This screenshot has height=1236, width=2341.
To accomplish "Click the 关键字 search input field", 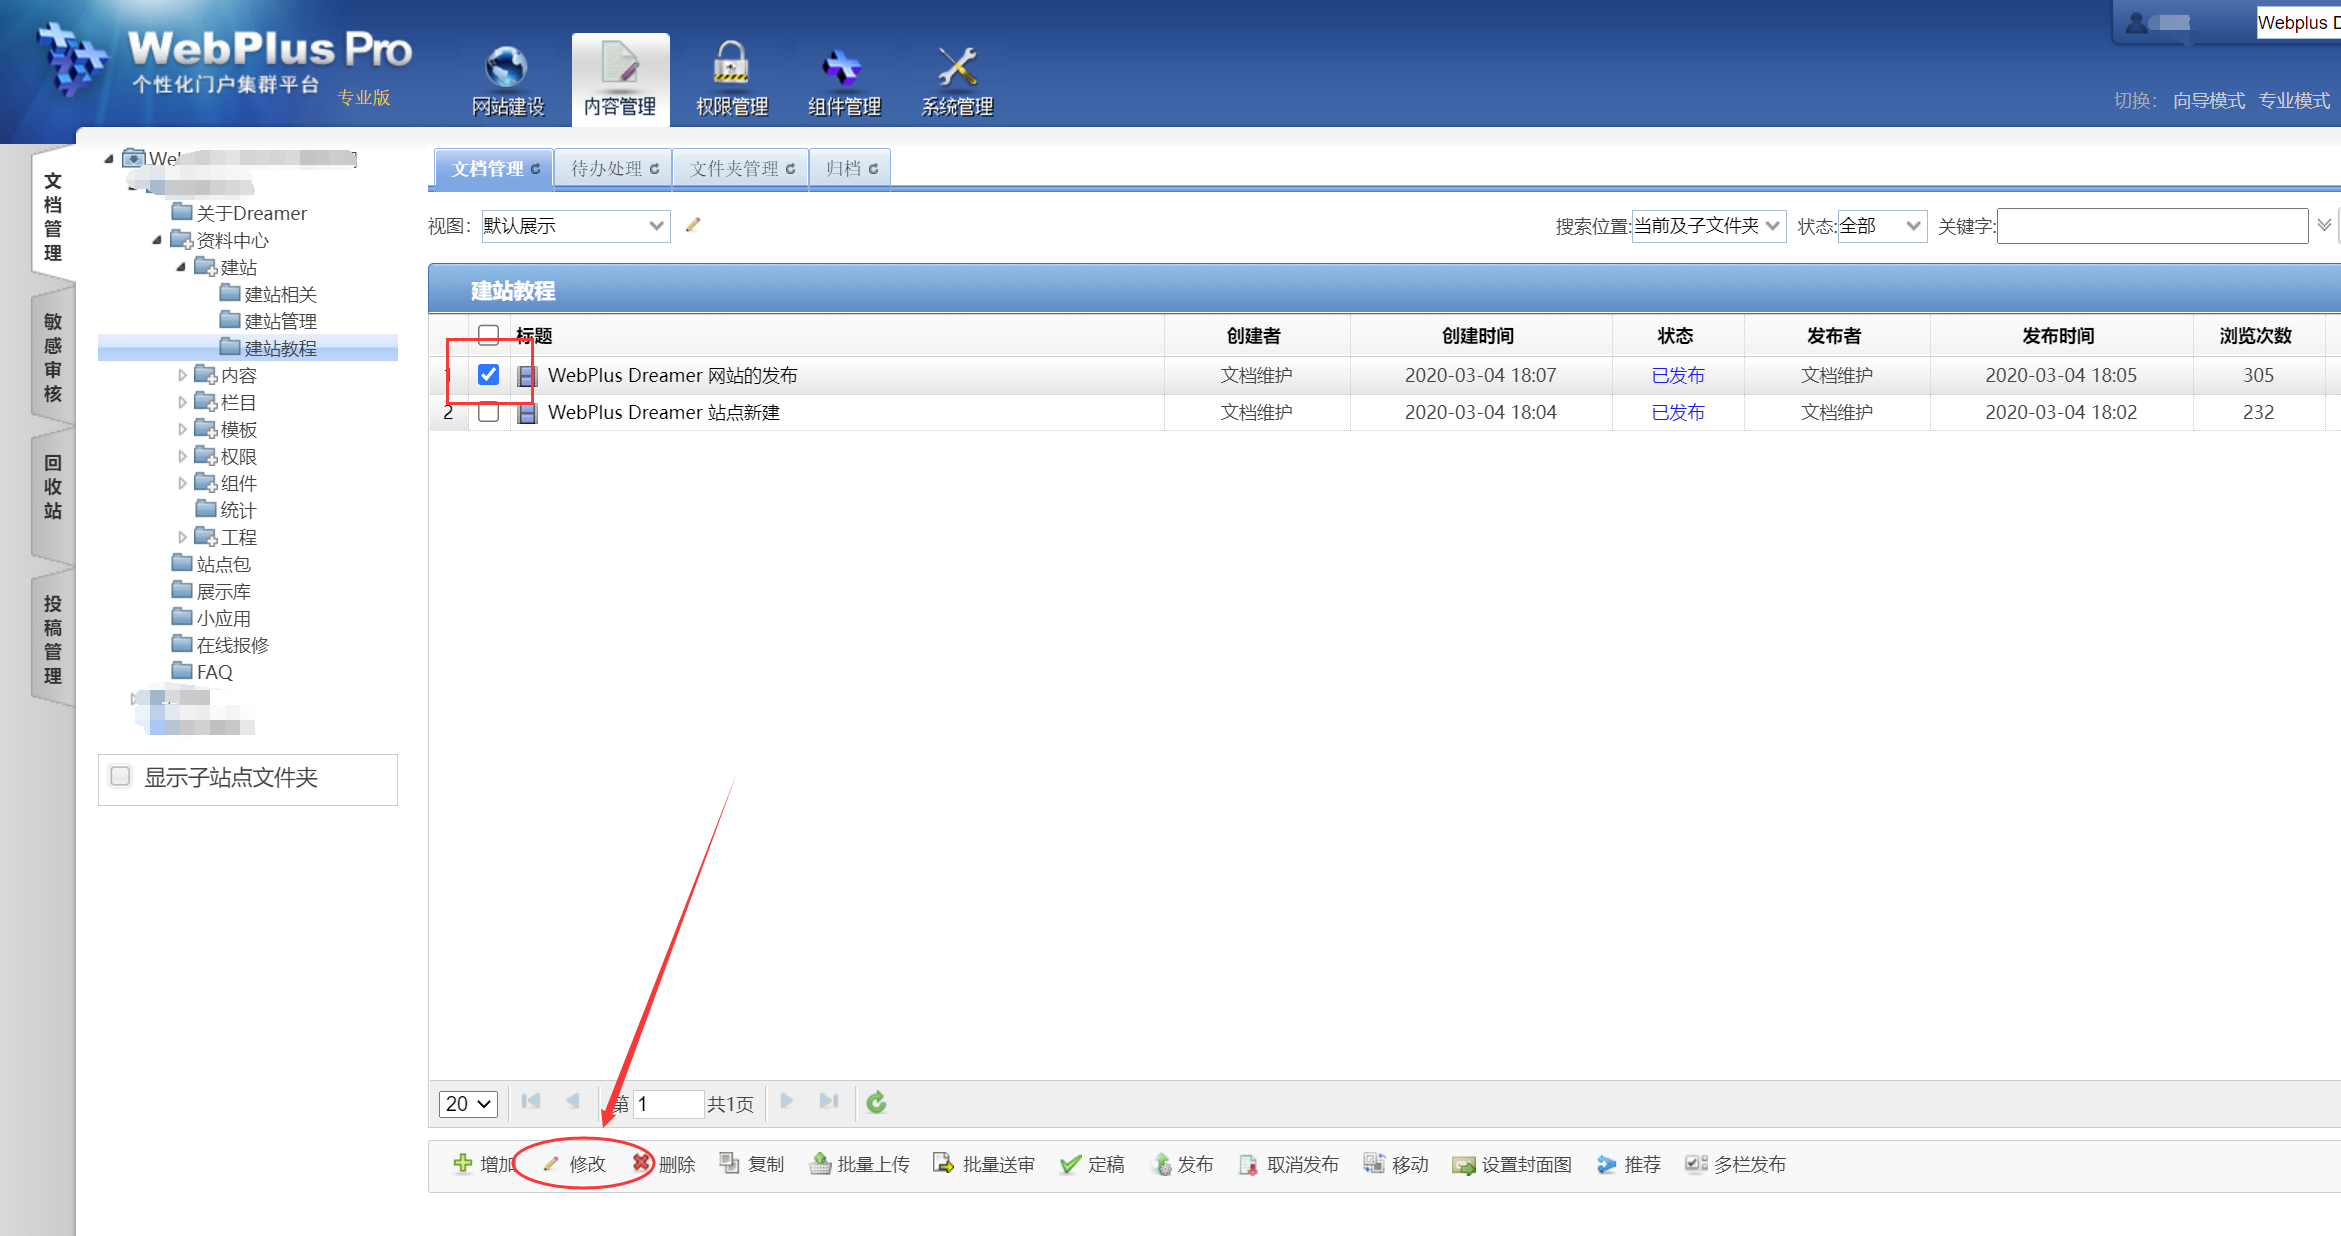I will point(2151,226).
